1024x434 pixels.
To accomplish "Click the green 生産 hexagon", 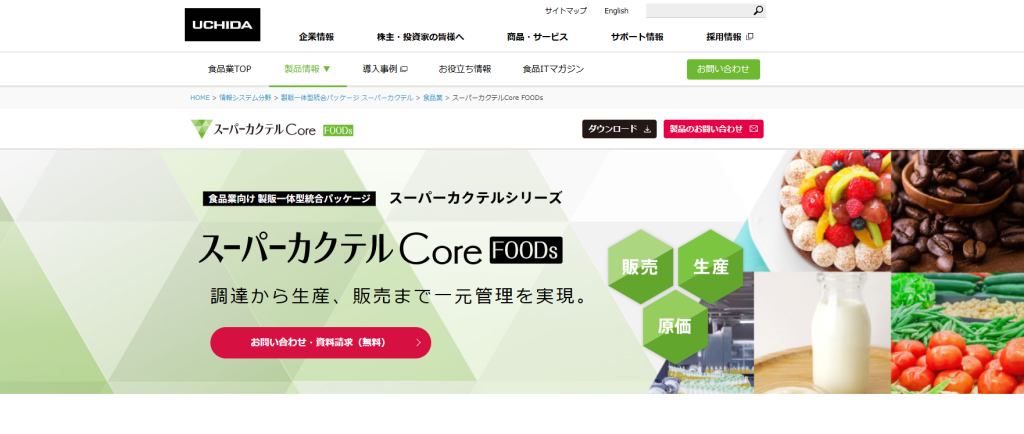I will pos(711,266).
